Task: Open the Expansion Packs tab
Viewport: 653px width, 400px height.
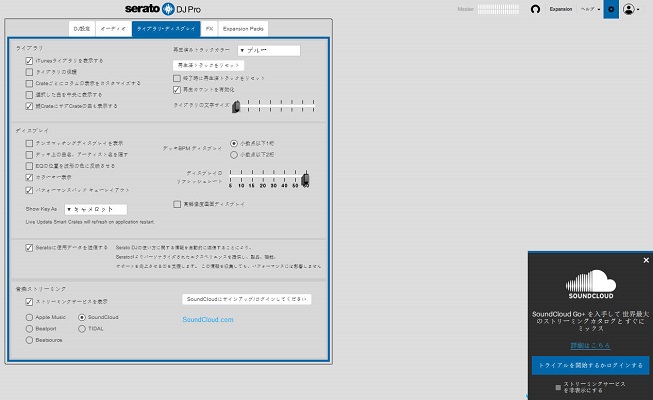Action: [243, 29]
